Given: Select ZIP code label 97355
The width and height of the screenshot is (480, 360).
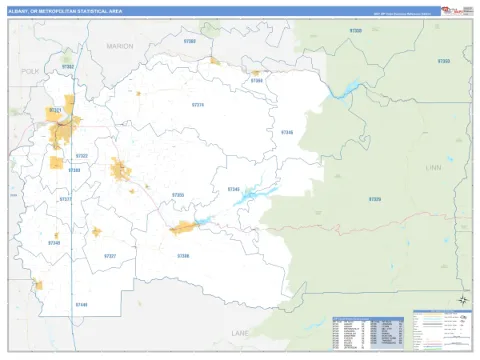Looking at the screenshot, I should (178, 195).
